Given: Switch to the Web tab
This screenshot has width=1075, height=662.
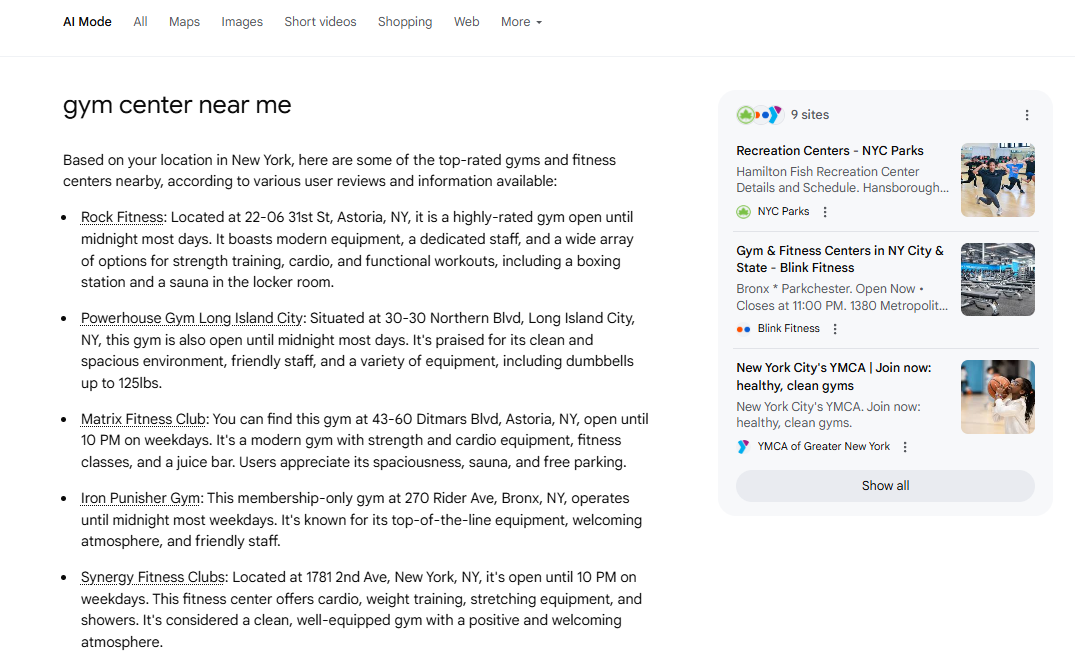Looking at the screenshot, I should tap(466, 22).
